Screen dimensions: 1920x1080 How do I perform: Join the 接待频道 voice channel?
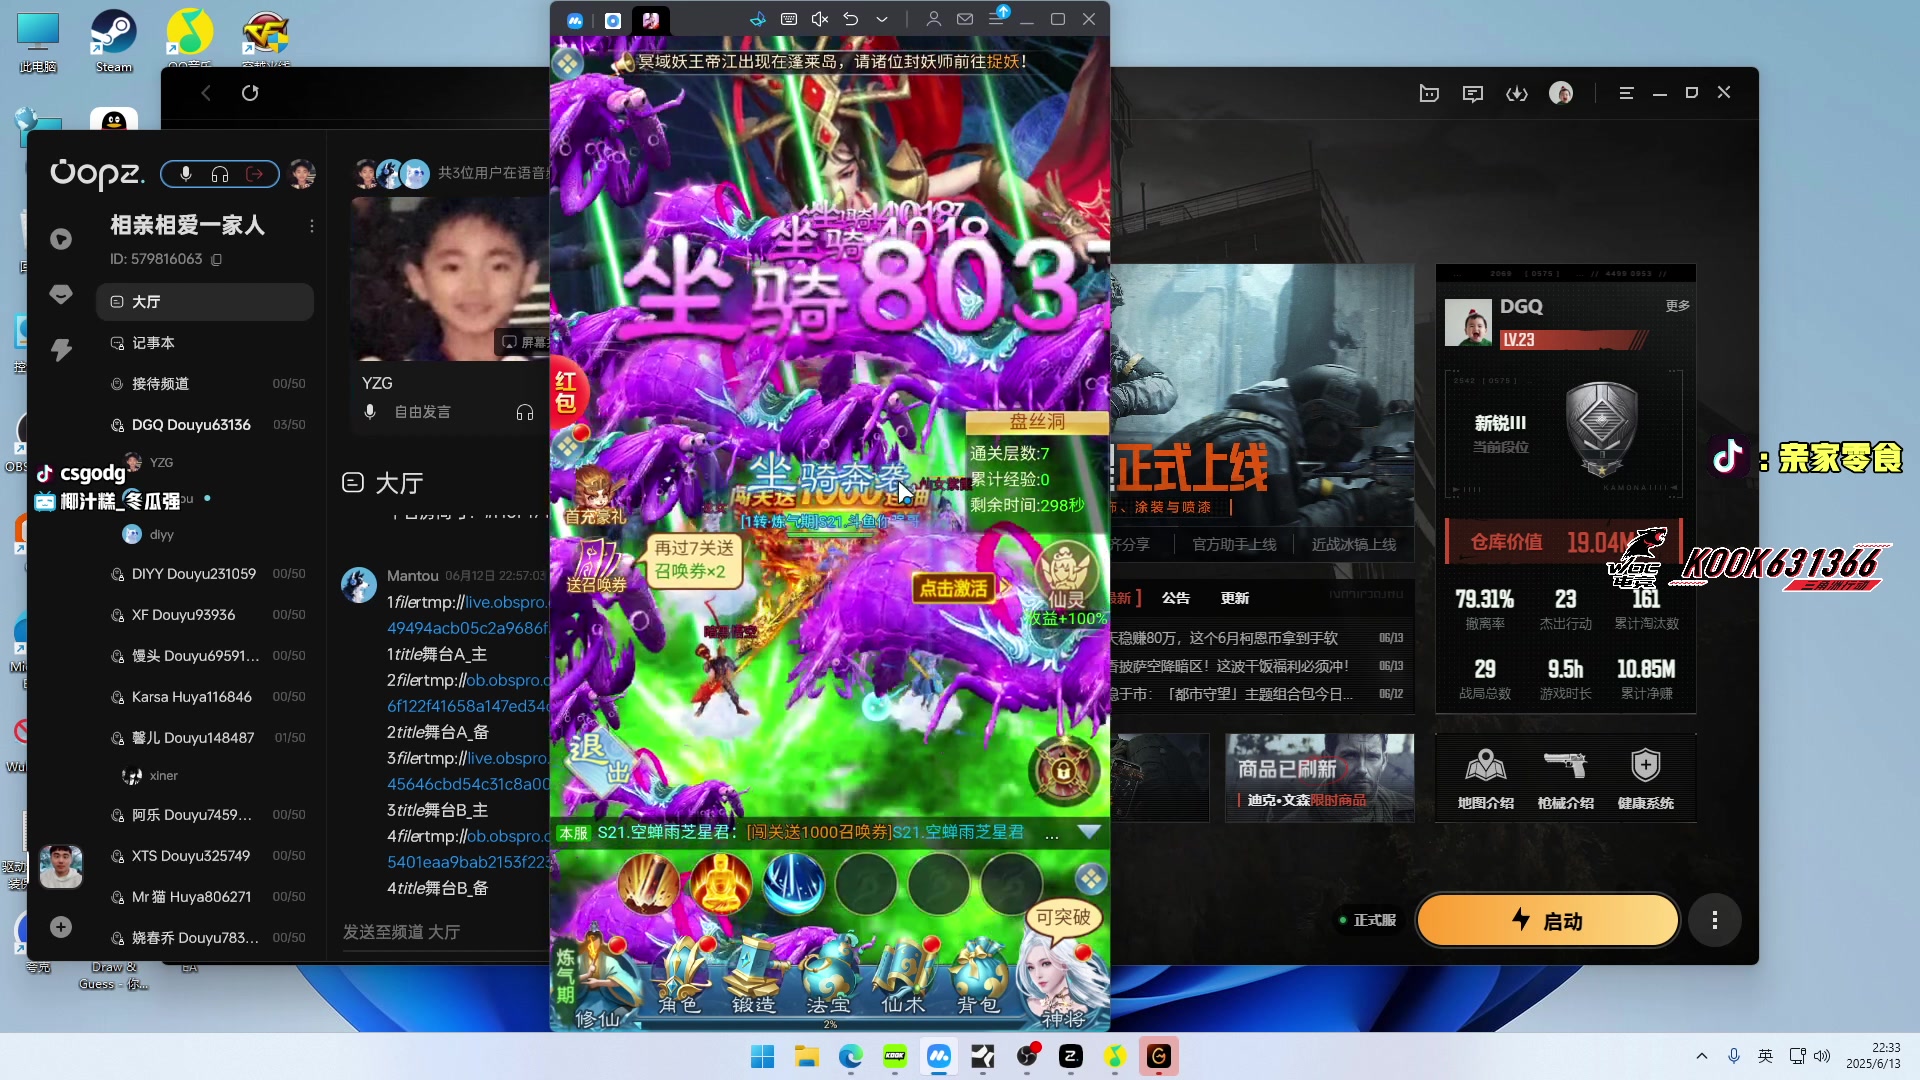pyautogui.click(x=205, y=383)
